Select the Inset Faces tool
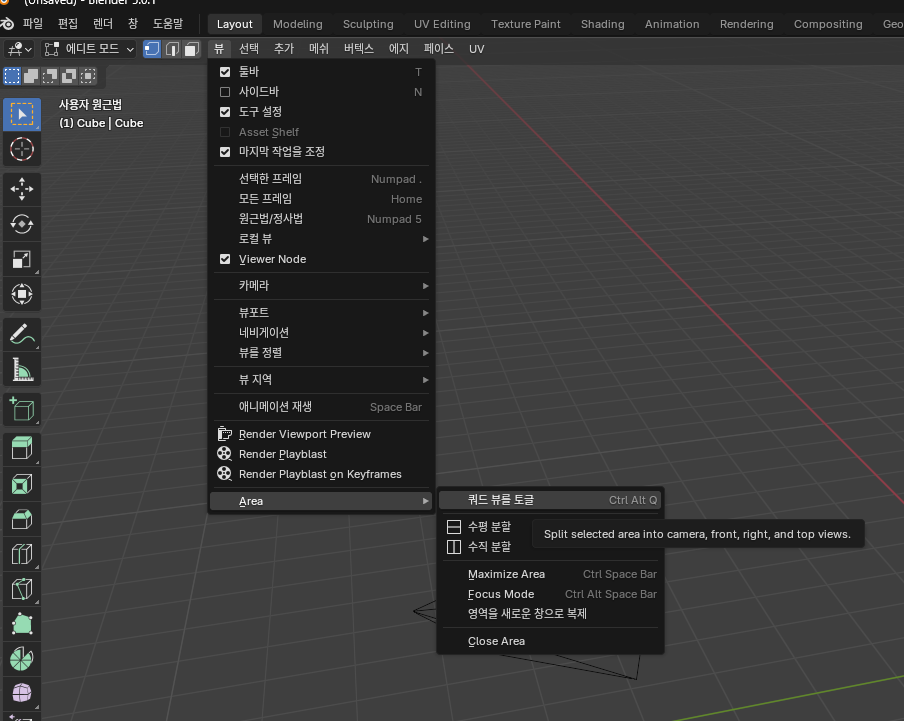The width and height of the screenshot is (904, 721). coord(22,484)
